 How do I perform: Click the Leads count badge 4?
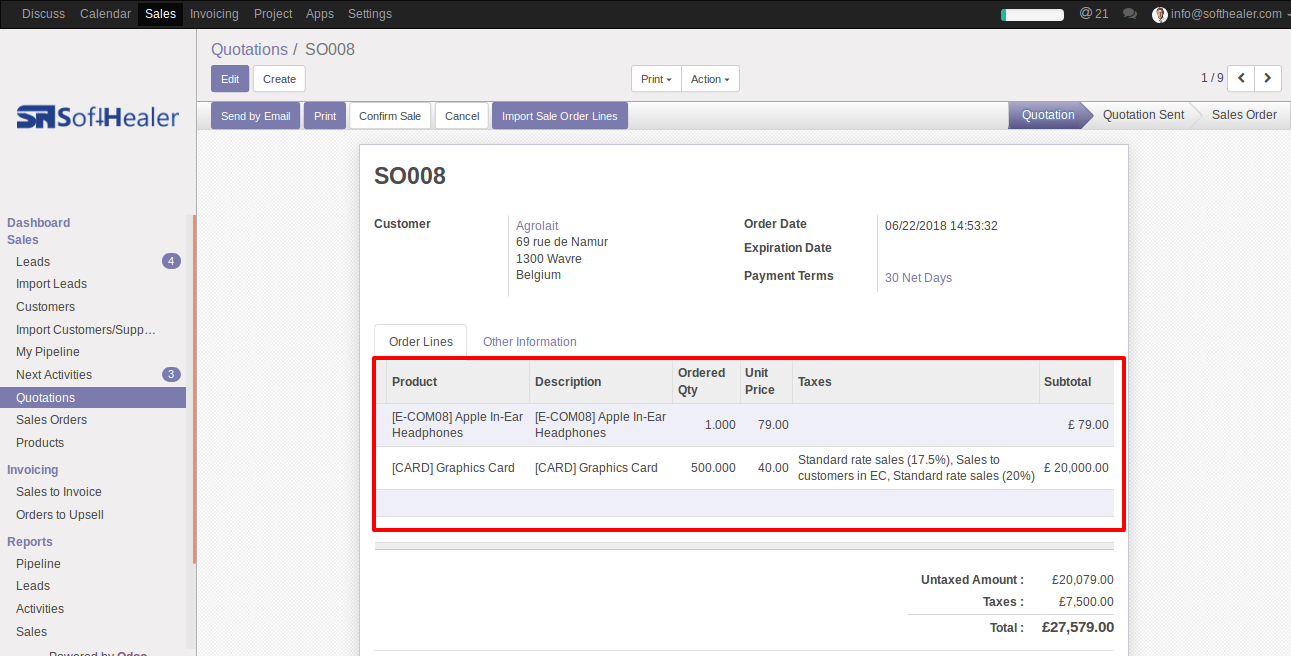tap(171, 261)
